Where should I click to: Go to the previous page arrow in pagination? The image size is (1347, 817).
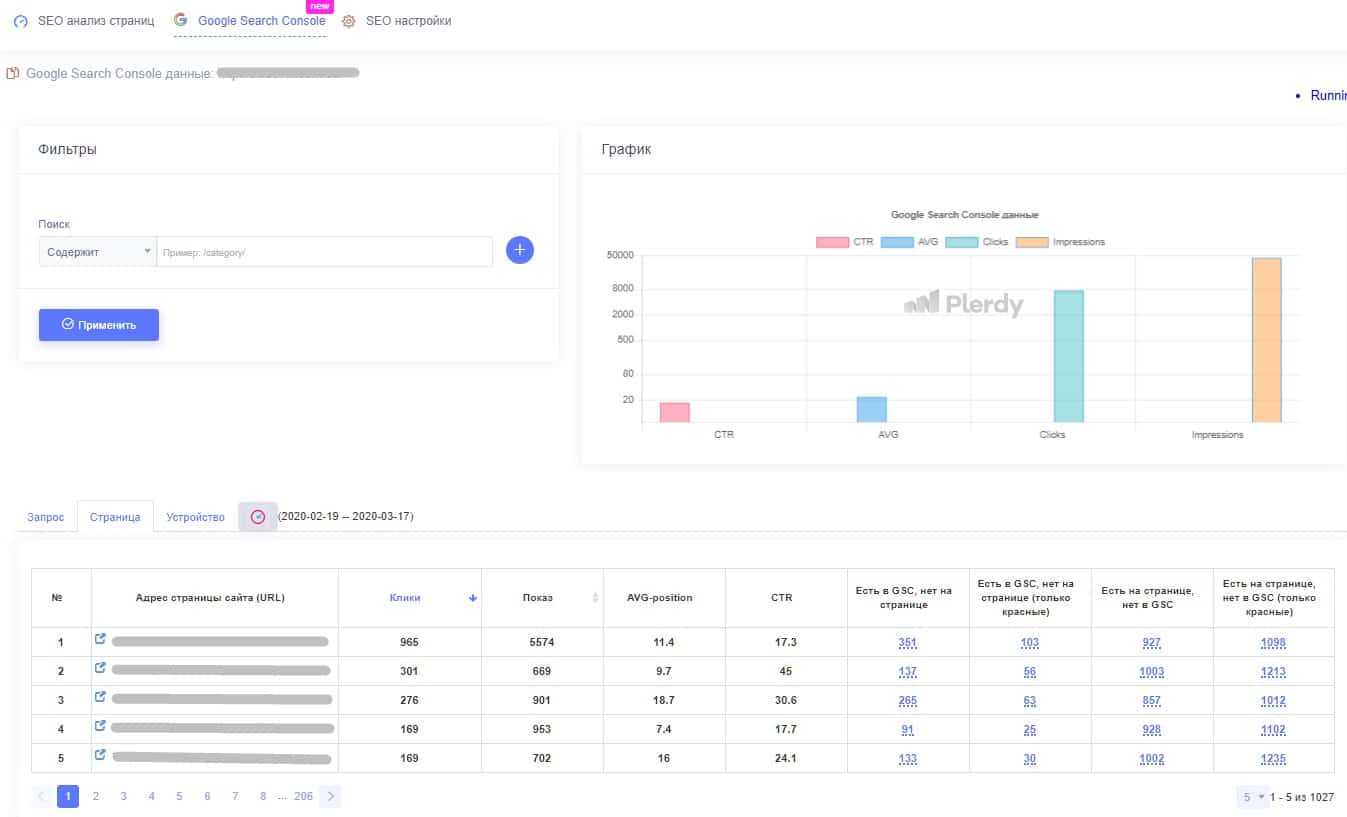[42, 797]
